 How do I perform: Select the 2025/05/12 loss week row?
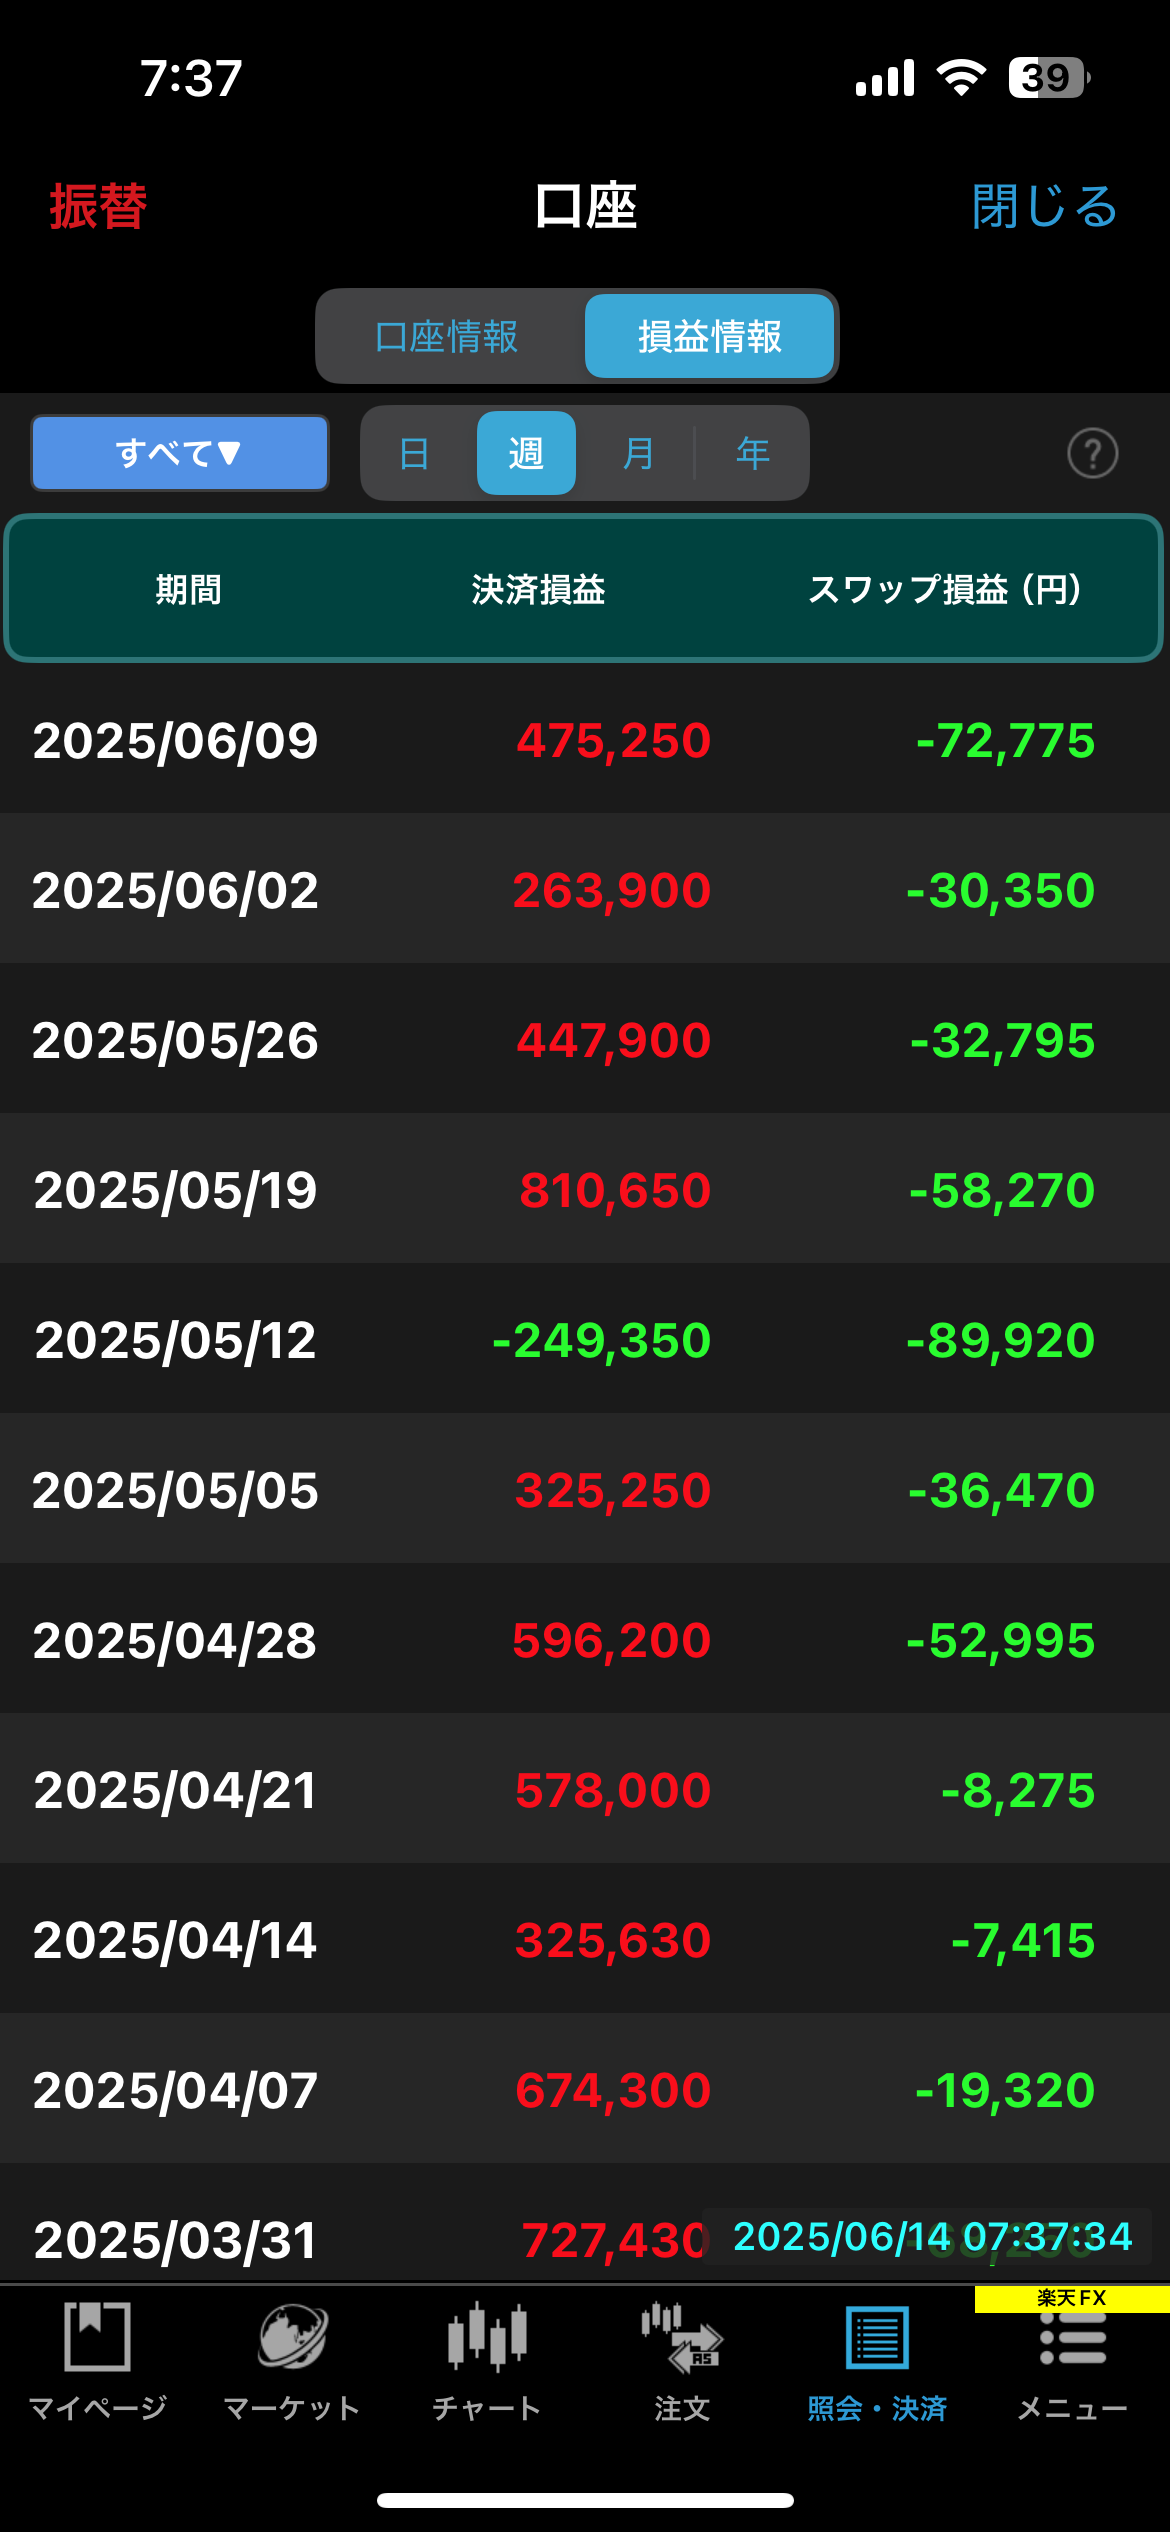[x=585, y=1340]
